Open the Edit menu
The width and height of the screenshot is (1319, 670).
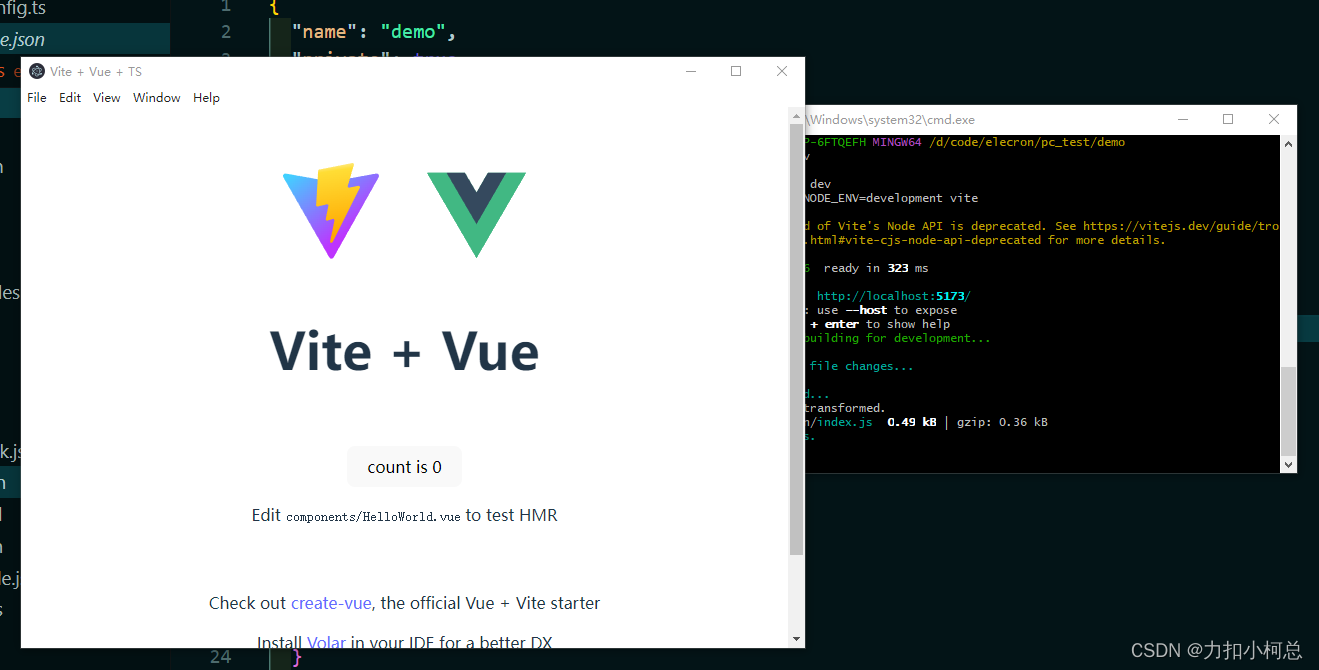(70, 98)
